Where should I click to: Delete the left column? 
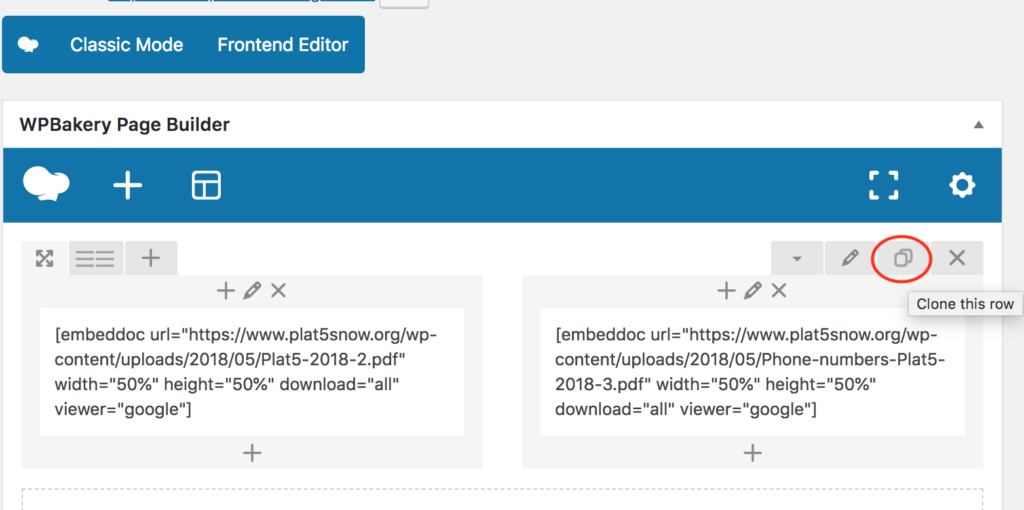278,291
